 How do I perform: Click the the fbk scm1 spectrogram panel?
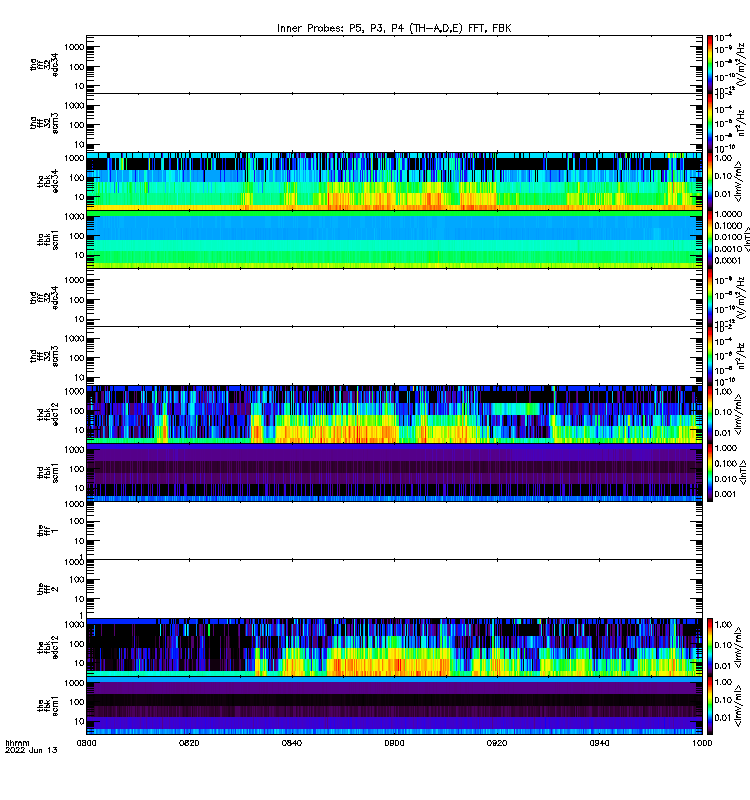pos(394,706)
